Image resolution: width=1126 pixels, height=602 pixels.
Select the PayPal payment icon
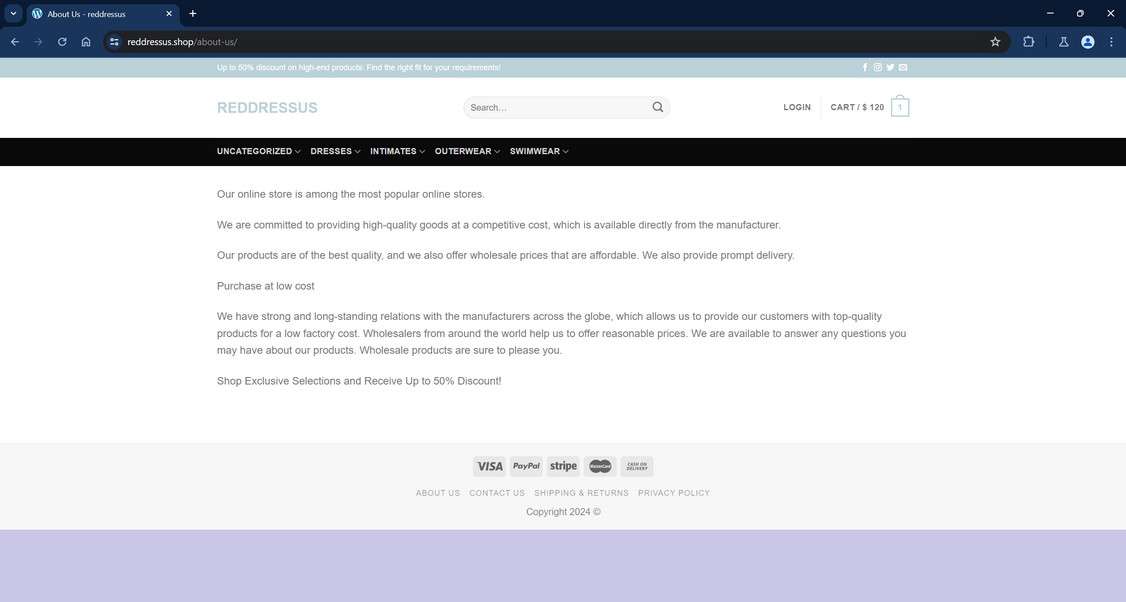click(526, 466)
